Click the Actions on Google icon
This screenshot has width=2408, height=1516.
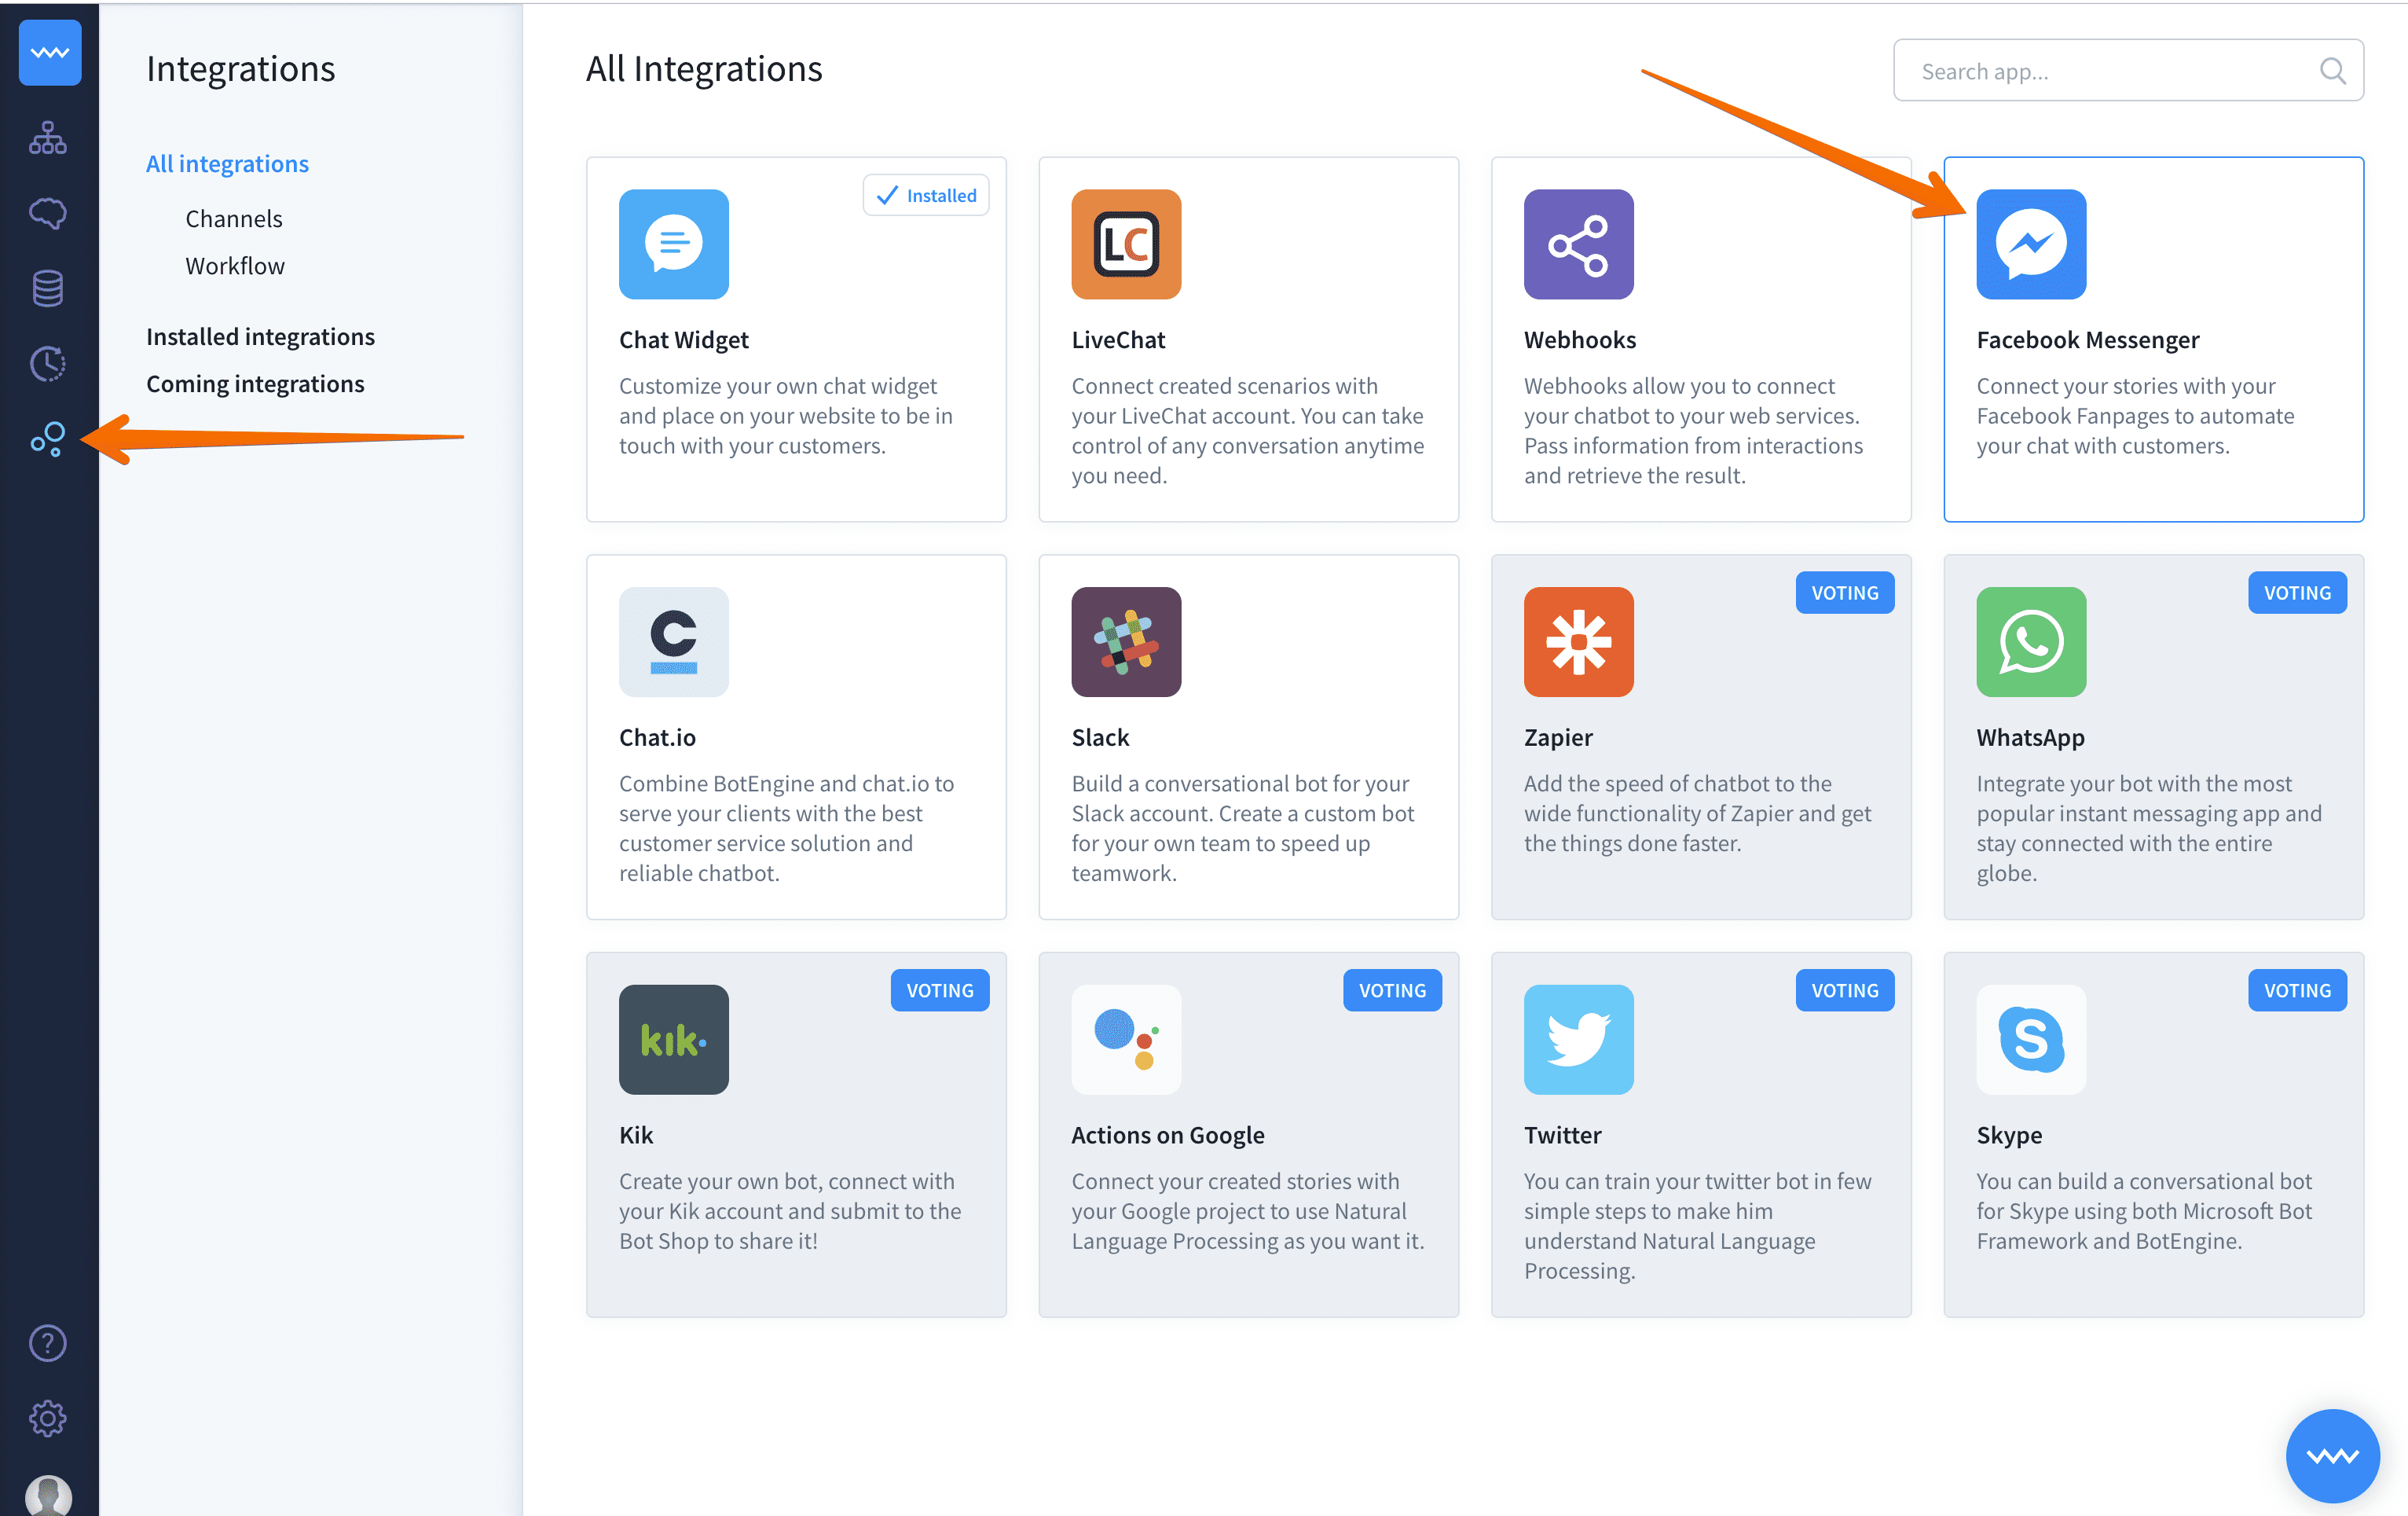tap(1126, 1040)
